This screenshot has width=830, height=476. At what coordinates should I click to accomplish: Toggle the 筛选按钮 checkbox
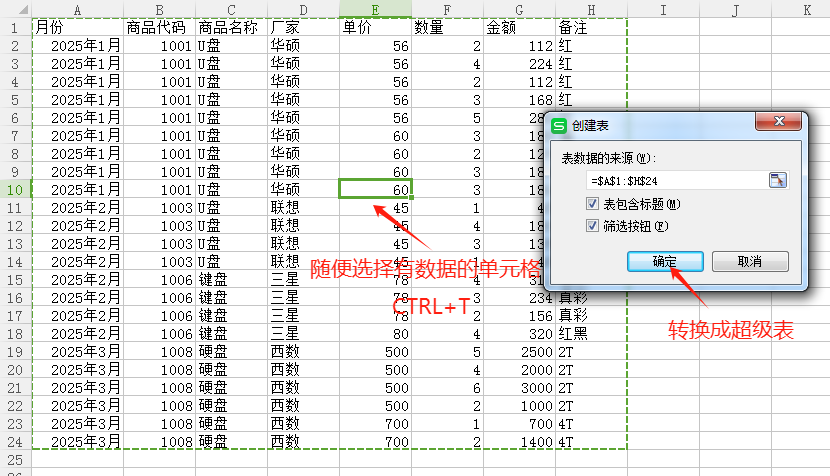(x=594, y=226)
